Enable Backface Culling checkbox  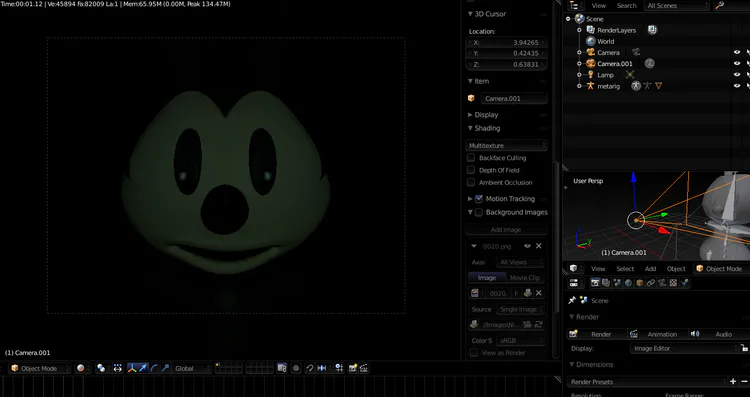pyautogui.click(x=471, y=158)
